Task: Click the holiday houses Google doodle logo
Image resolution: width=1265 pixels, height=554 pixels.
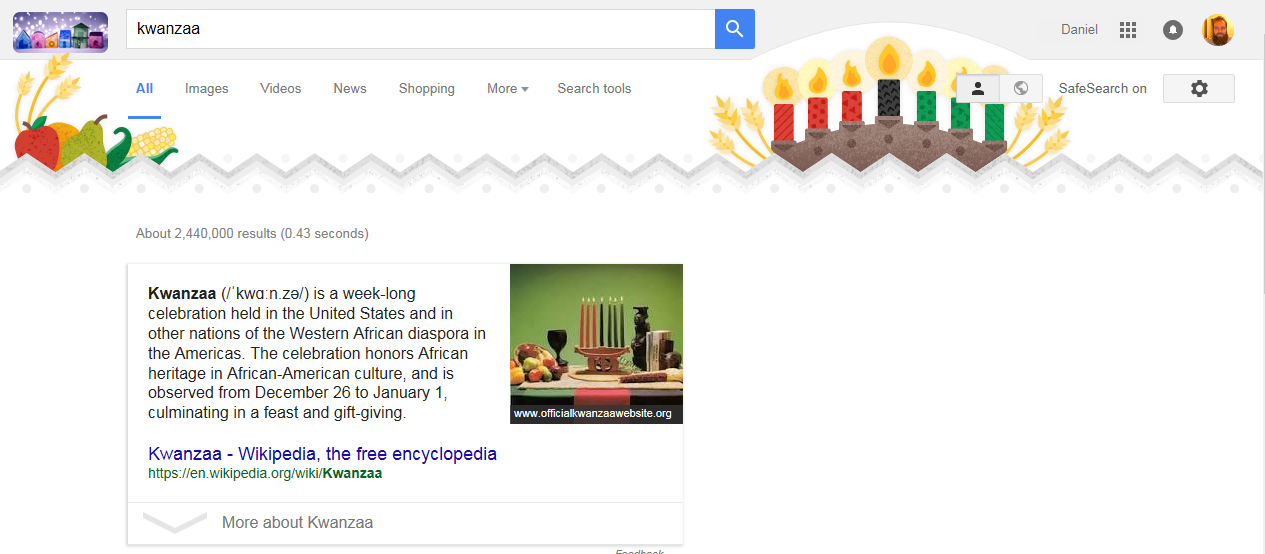Action: click(x=60, y=32)
